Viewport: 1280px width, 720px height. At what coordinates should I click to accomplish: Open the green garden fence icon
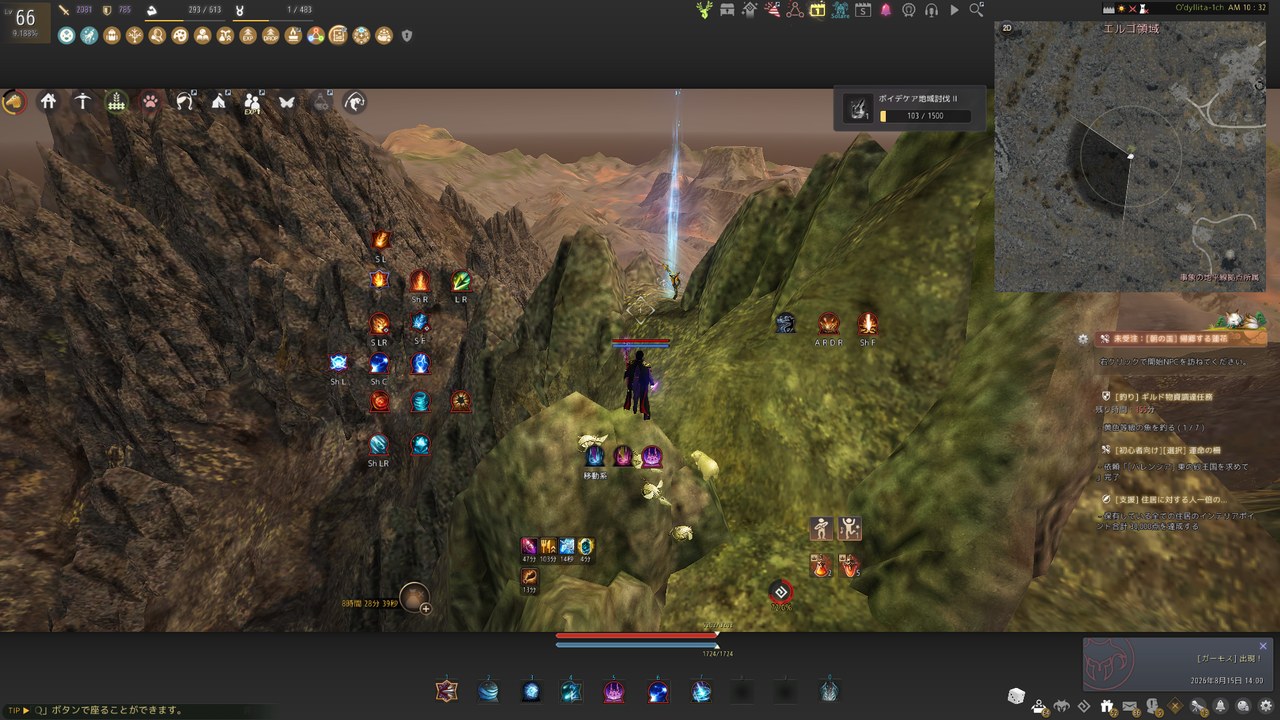(x=117, y=101)
